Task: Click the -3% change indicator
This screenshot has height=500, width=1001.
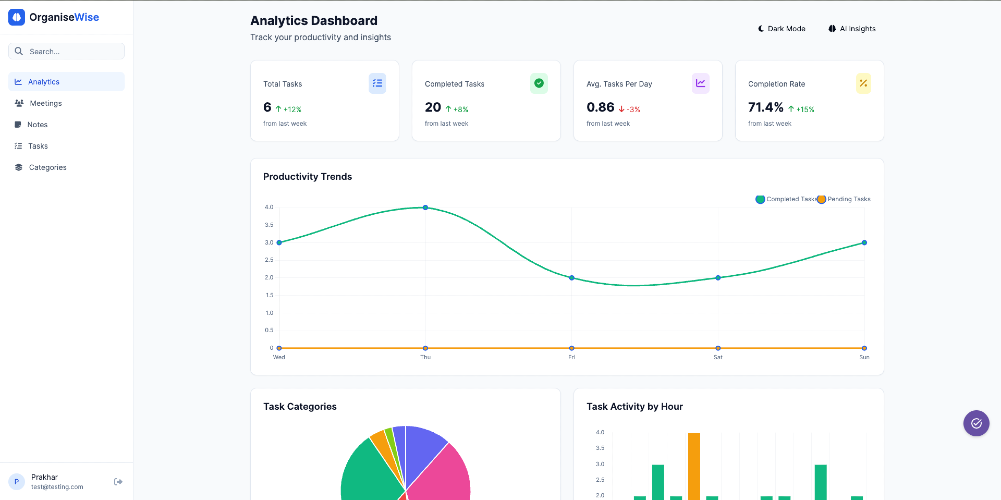Action: pos(629,109)
